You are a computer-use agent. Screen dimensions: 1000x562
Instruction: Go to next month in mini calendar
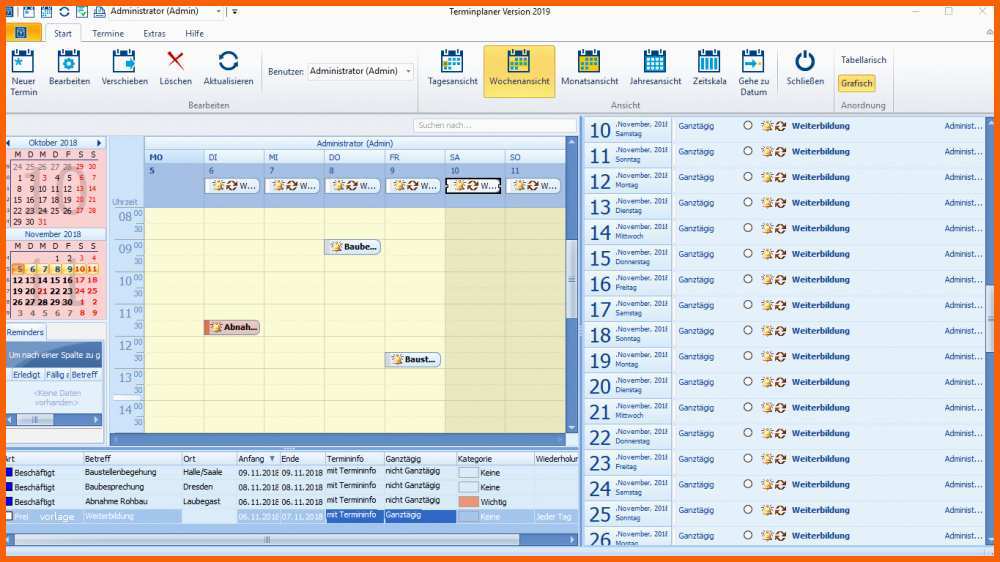(x=99, y=143)
